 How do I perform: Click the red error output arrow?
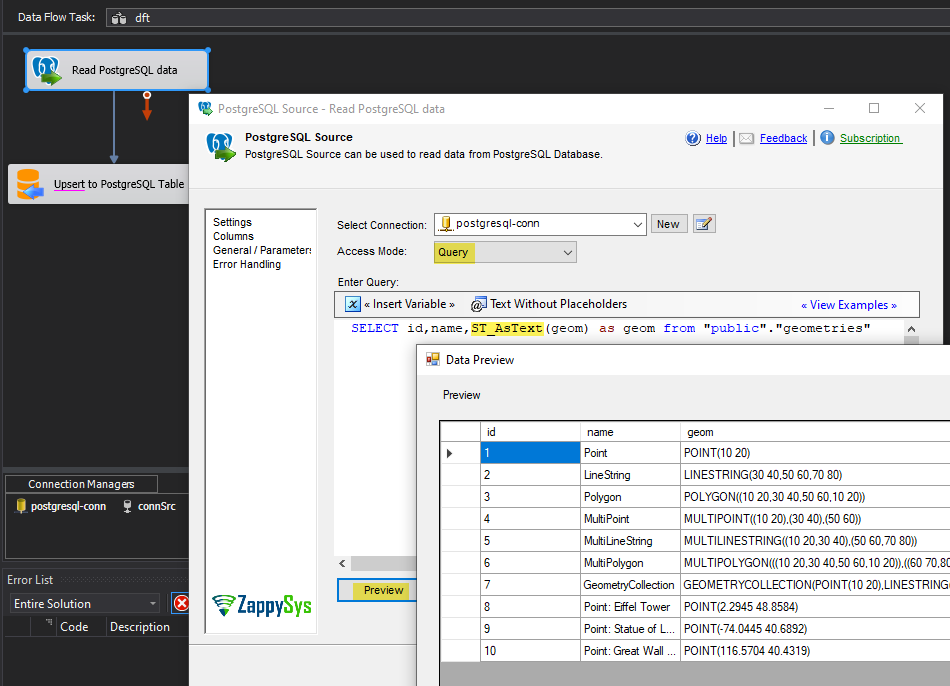coord(147,106)
